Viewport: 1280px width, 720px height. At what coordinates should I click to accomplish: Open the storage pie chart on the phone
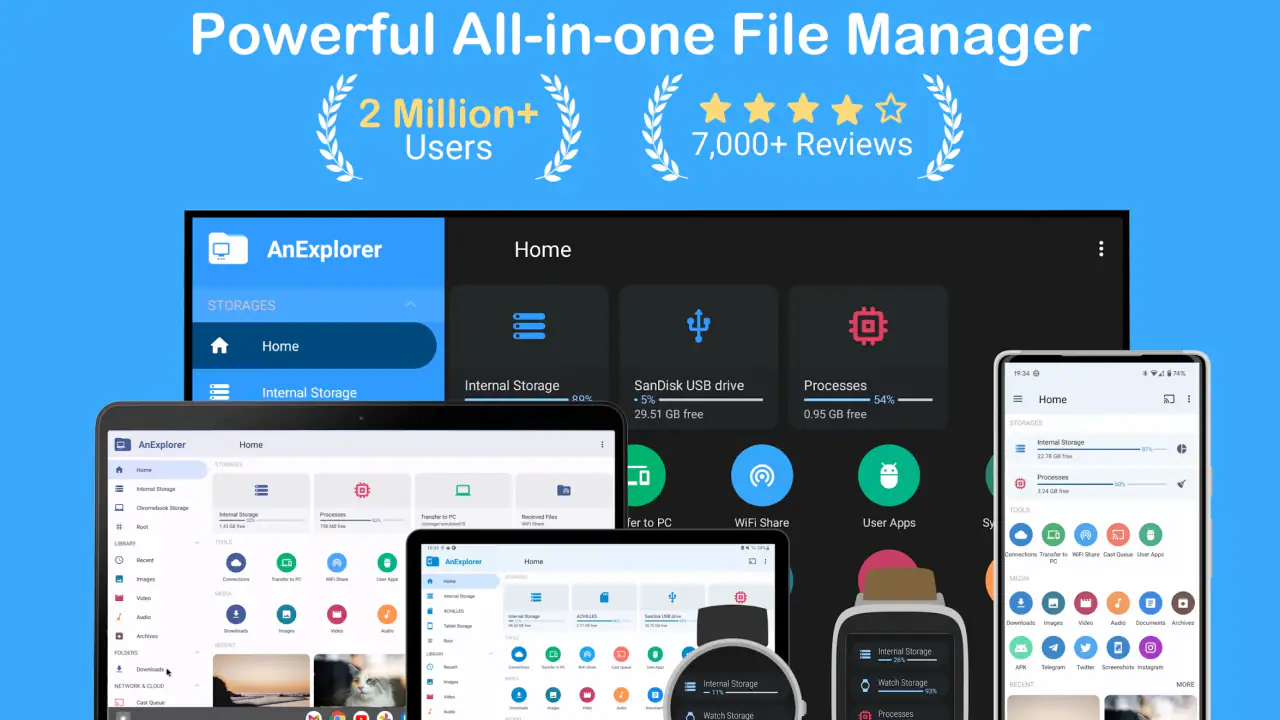click(1181, 449)
